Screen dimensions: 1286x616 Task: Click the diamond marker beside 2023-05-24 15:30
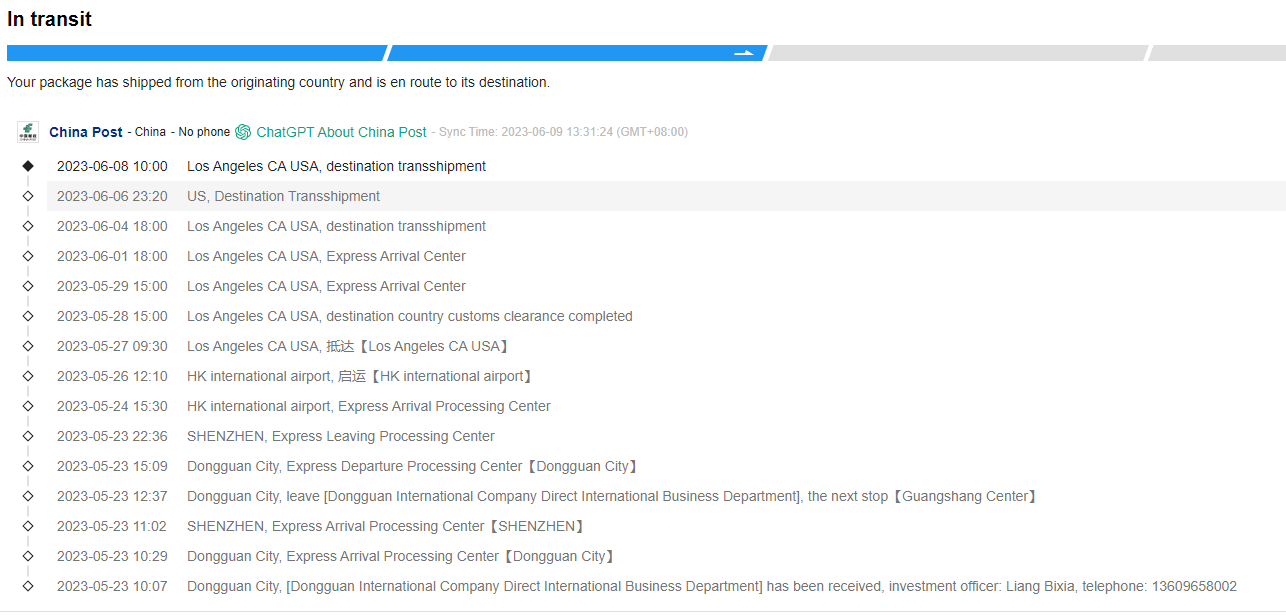tap(28, 406)
